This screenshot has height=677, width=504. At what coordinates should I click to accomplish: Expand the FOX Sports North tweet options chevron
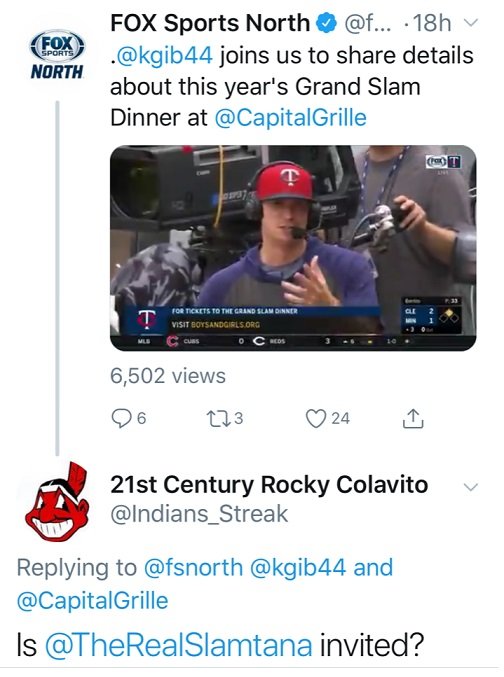(x=471, y=22)
